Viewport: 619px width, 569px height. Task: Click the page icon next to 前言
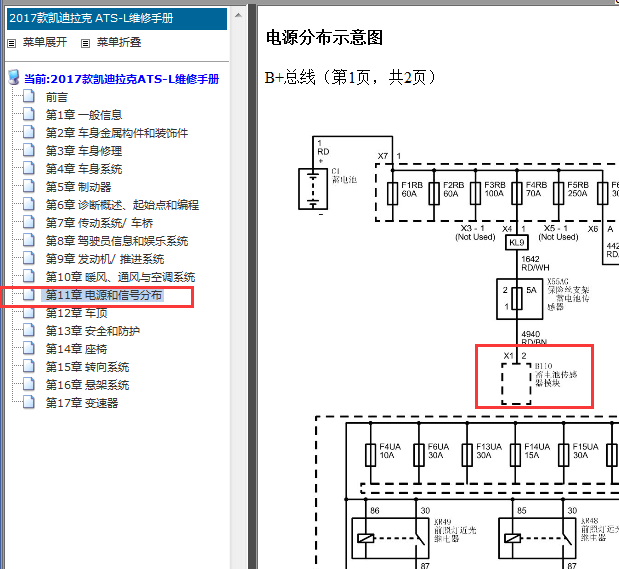(x=28, y=96)
